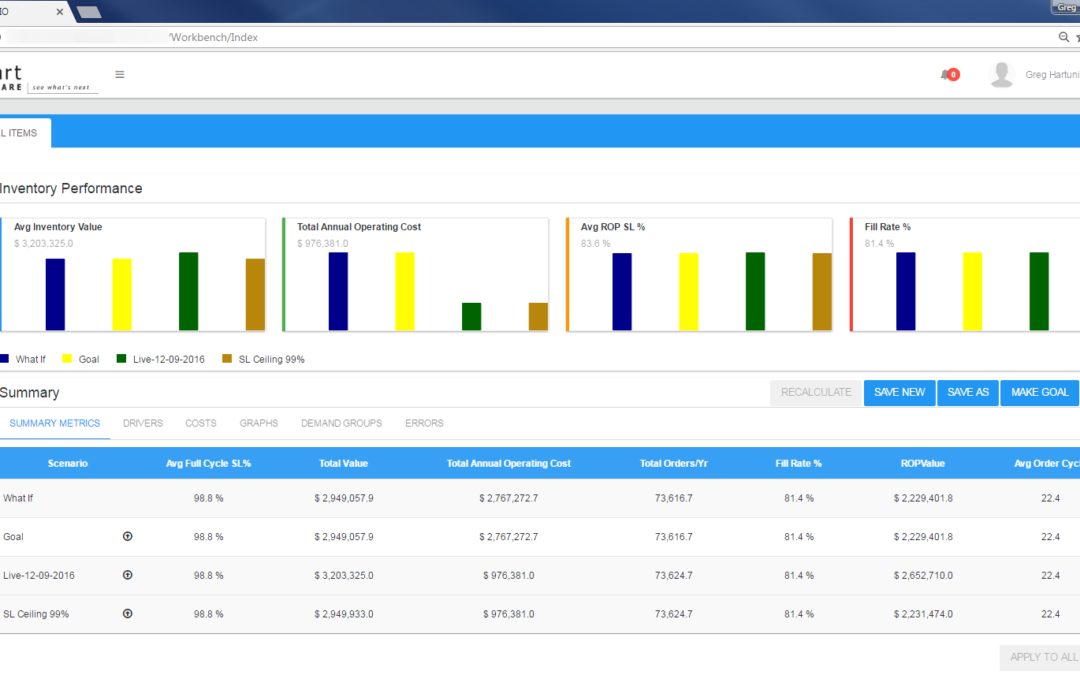Open the hamburger navigation menu
The width and height of the screenshot is (1080, 675).
coord(120,74)
